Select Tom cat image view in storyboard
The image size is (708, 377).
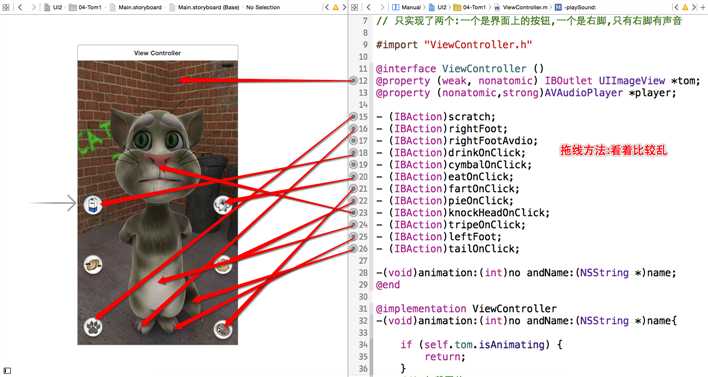158,203
